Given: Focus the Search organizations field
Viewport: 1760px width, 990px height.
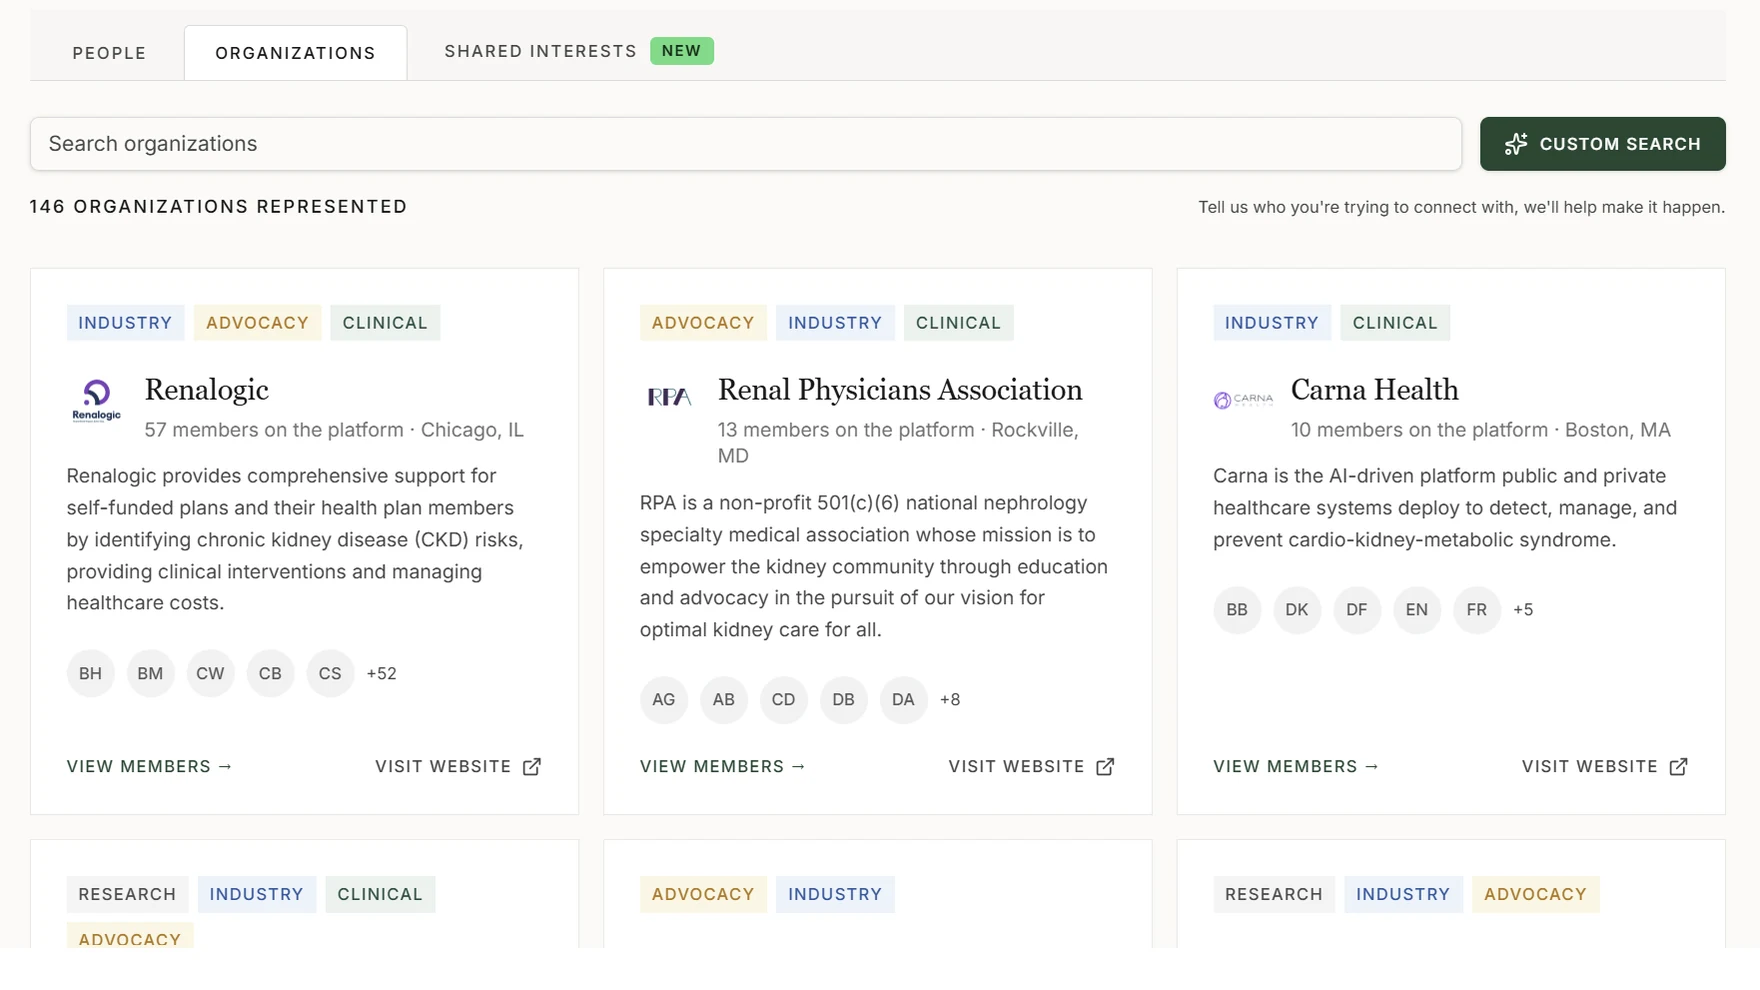Looking at the screenshot, I should click(745, 144).
